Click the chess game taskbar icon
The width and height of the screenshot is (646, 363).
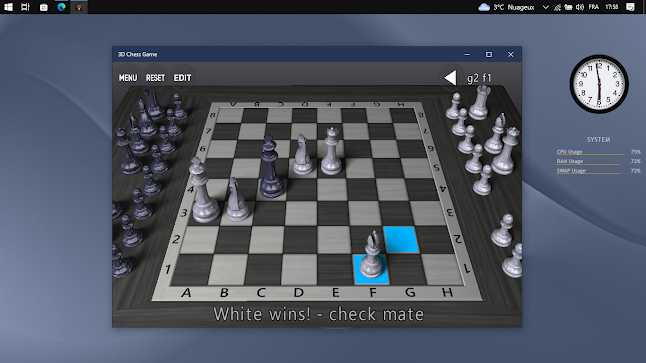click(79, 7)
